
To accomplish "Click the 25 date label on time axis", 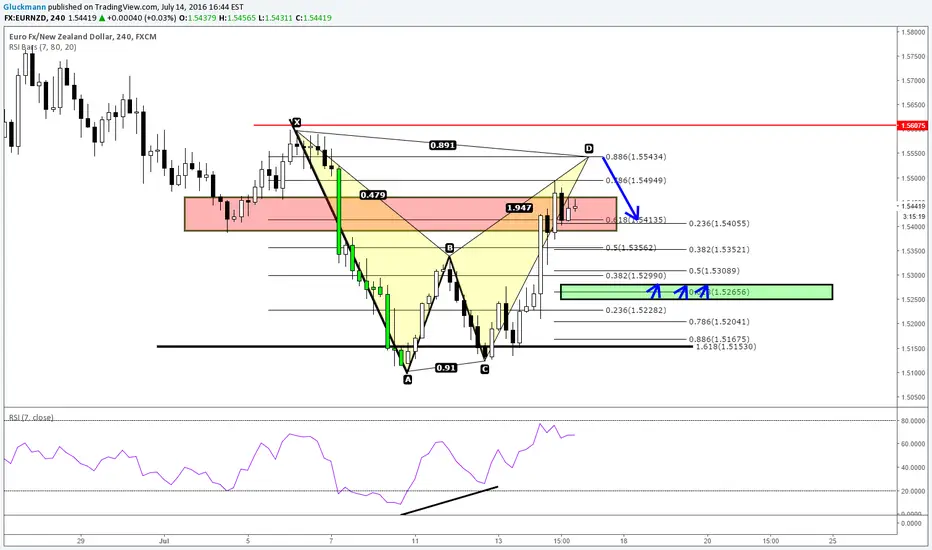I will (x=833, y=541).
